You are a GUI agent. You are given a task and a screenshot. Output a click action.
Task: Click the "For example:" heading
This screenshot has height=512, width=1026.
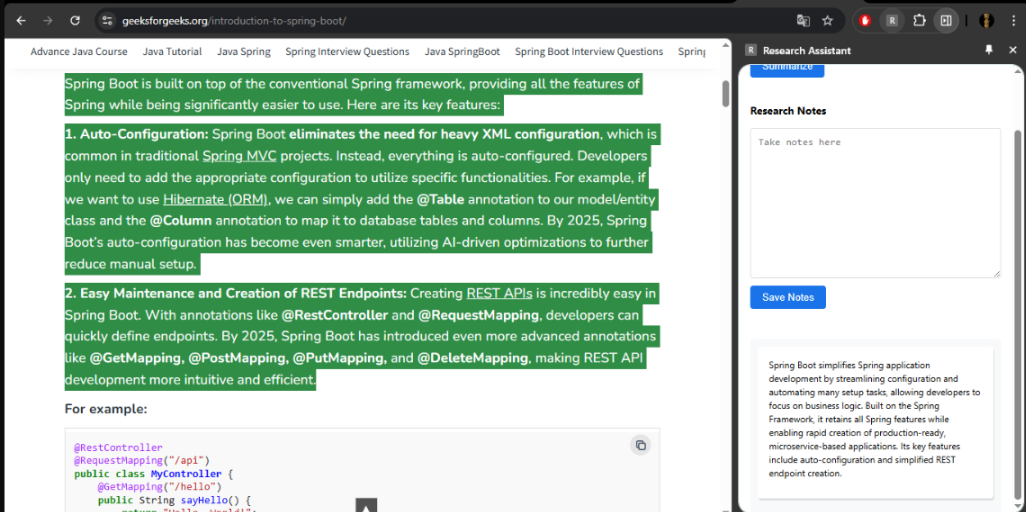[106, 409]
